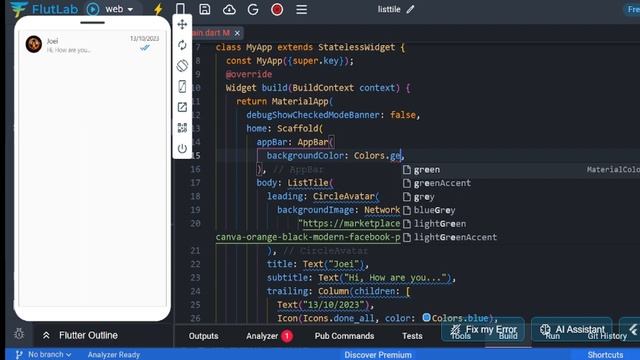
Task: Save the project with the floppy icon
Action: (204, 9)
